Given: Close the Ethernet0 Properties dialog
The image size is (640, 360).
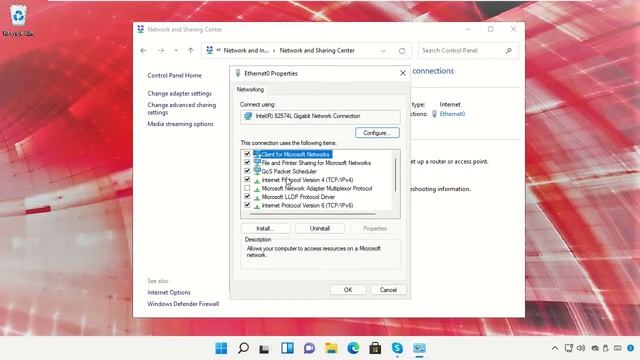Looking at the screenshot, I should point(403,73).
